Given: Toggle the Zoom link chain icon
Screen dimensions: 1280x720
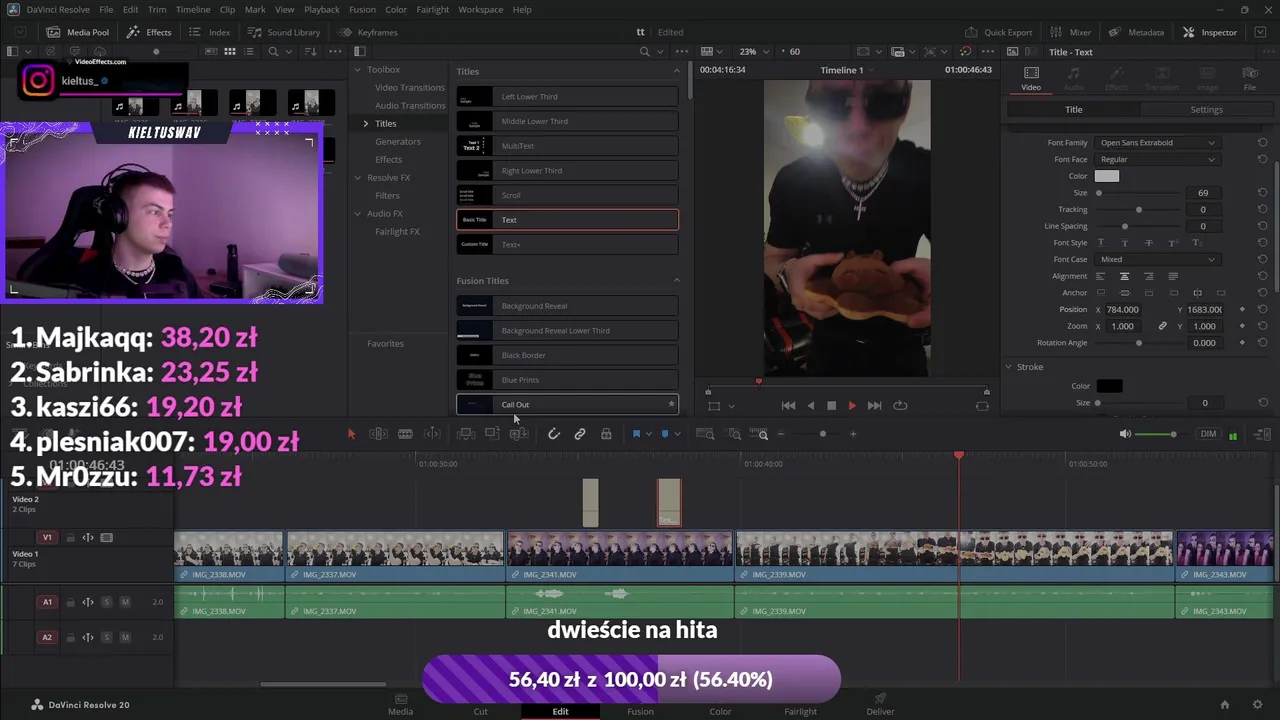Looking at the screenshot, I should [1162, 326].
